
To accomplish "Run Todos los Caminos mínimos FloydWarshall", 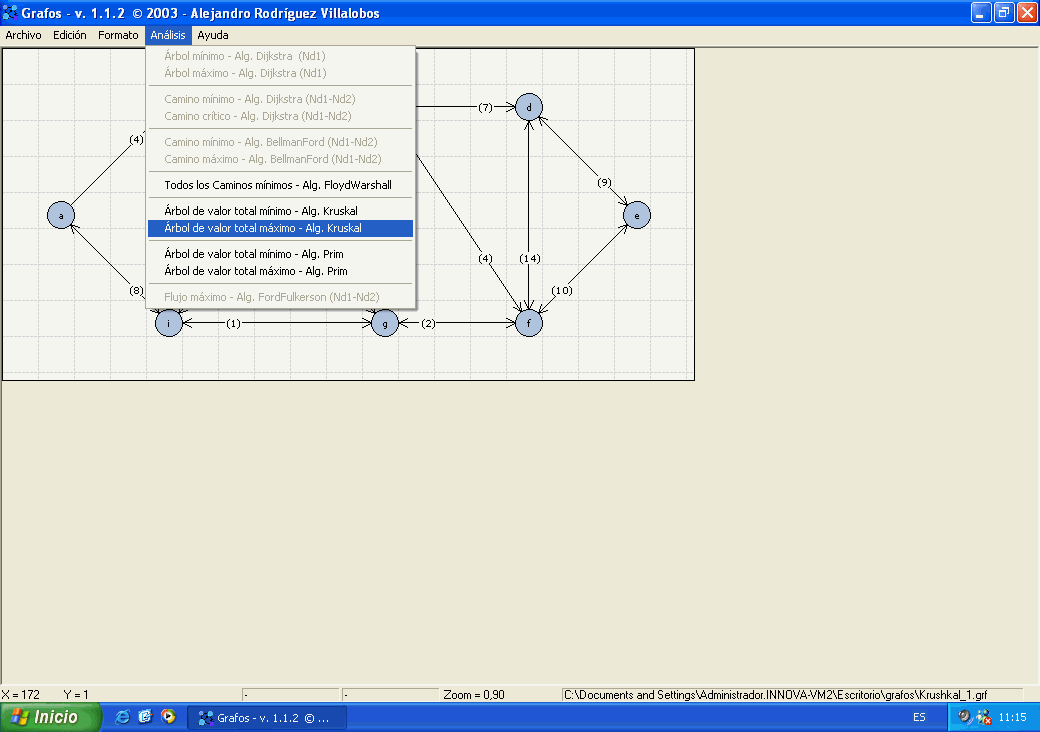I will (277, 185).
